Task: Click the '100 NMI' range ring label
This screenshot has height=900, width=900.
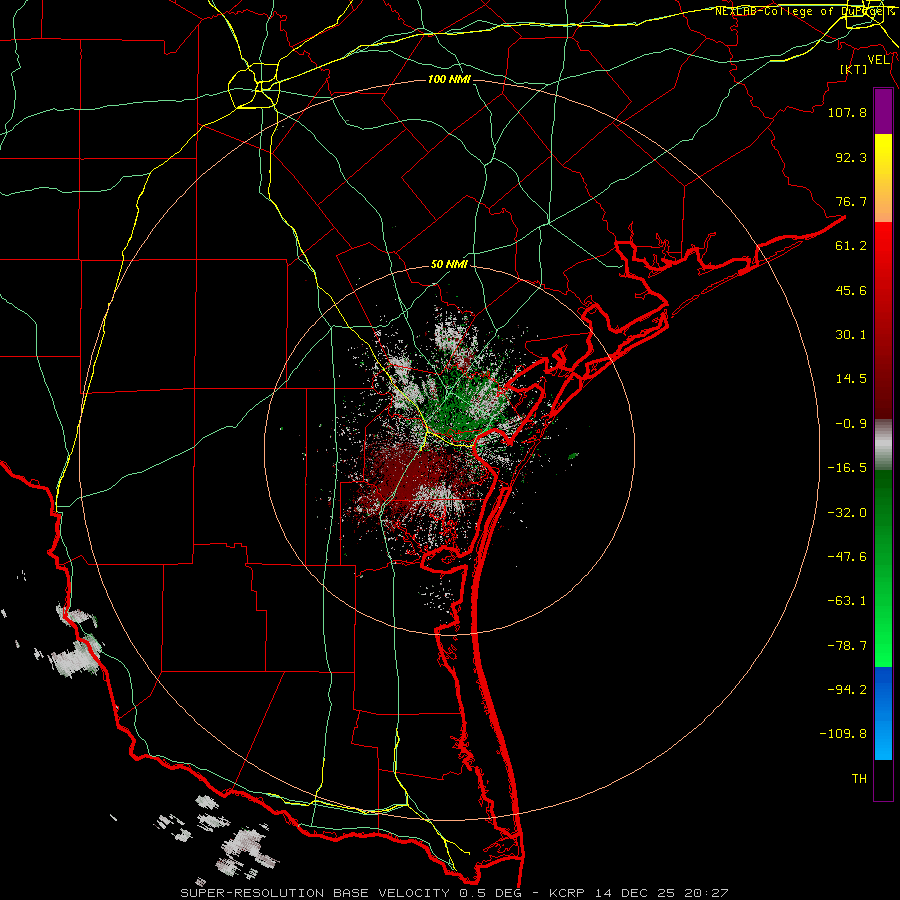Action: point(449,79)
